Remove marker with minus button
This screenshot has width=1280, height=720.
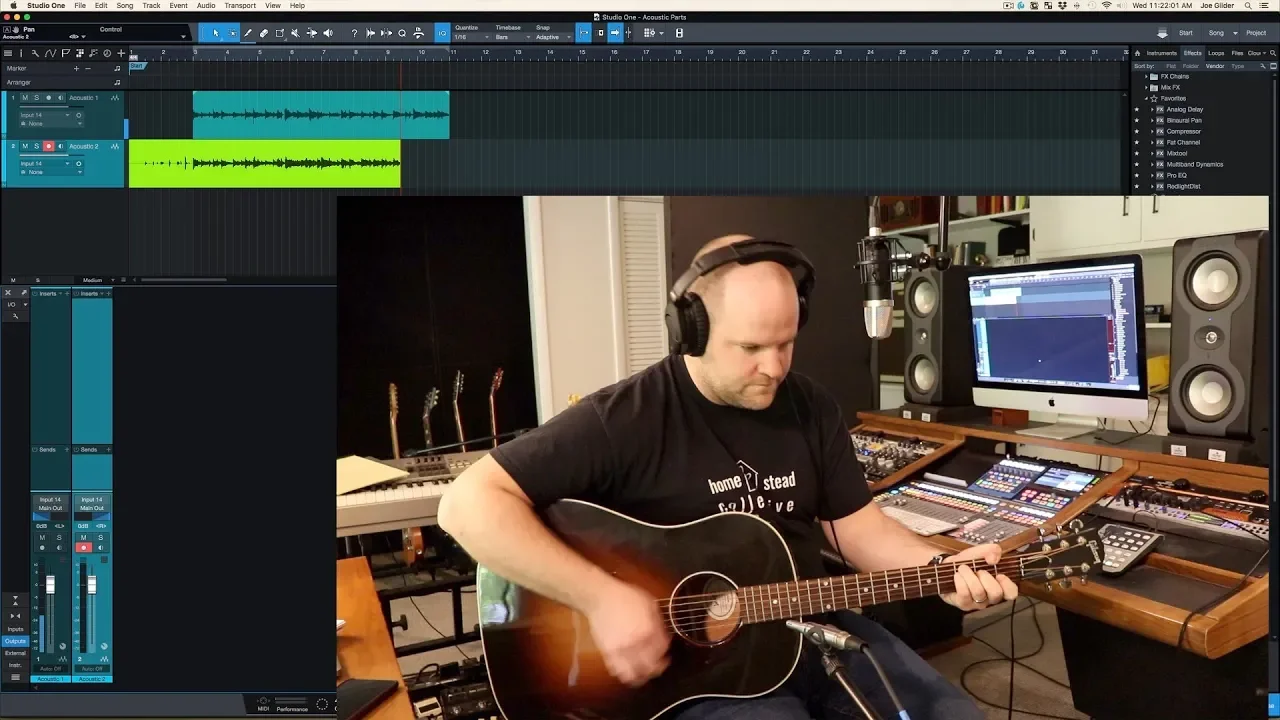[x=88, y=68]
